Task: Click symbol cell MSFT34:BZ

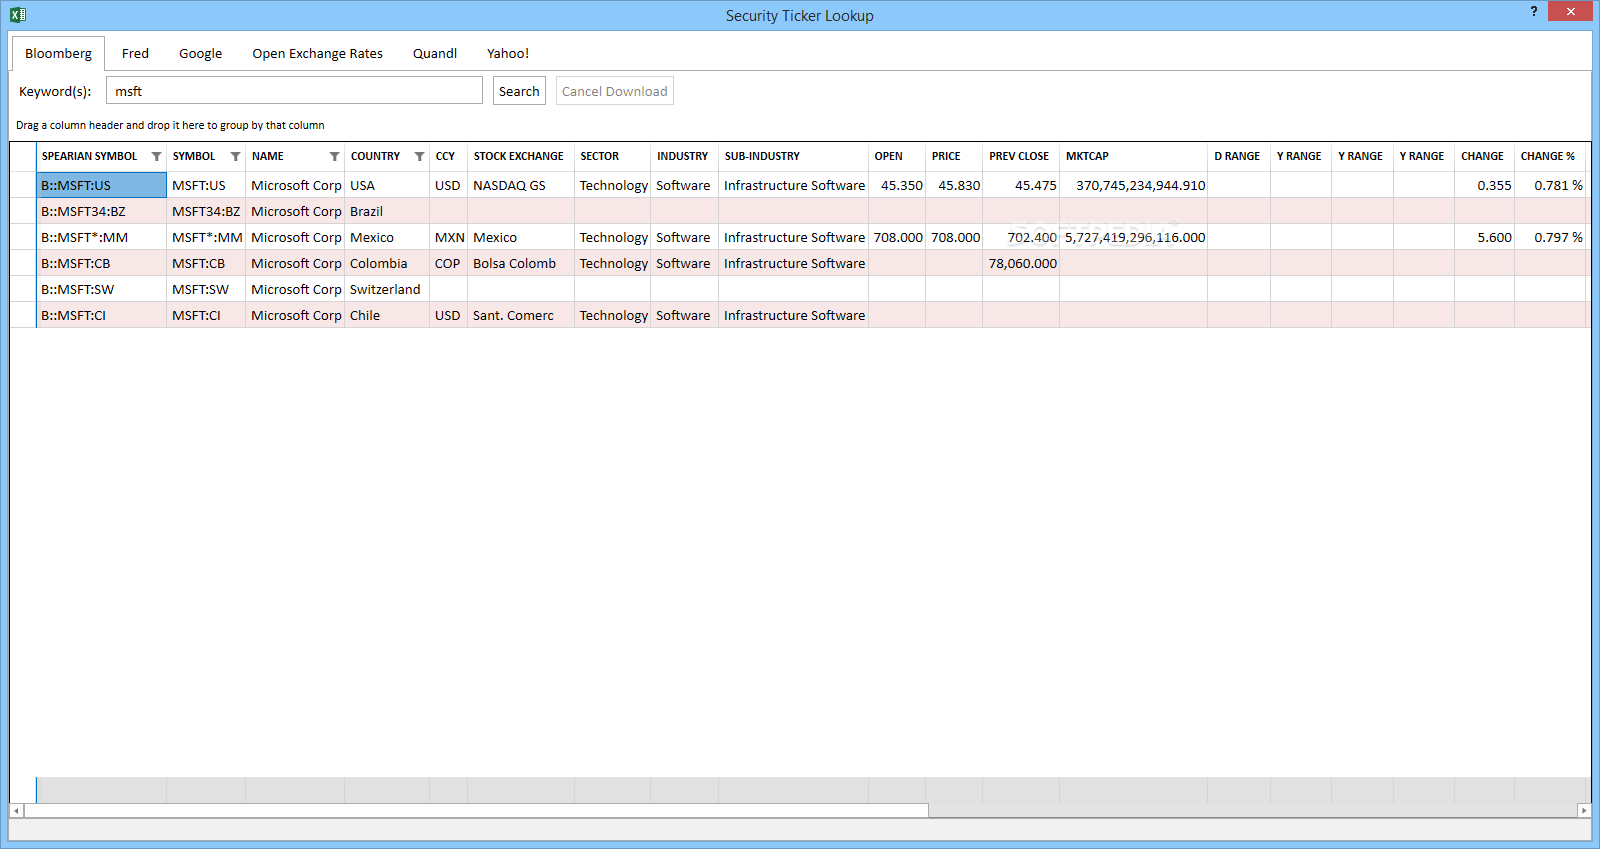Action: pyautogui.click(x=206, y=211)
